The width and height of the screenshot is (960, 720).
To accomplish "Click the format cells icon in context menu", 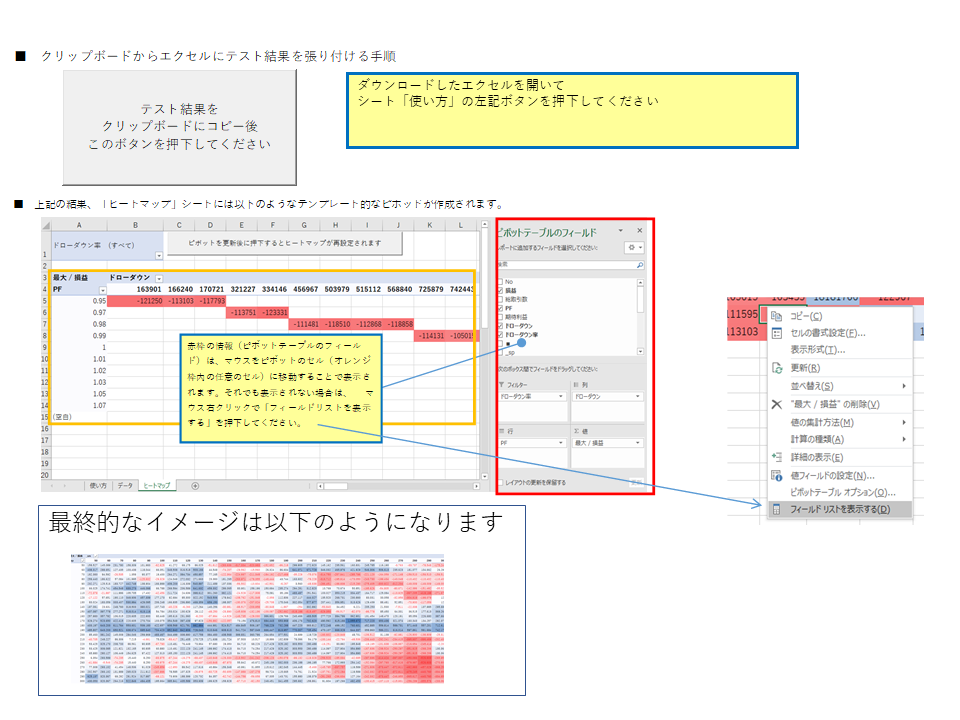I will (776, 333).
